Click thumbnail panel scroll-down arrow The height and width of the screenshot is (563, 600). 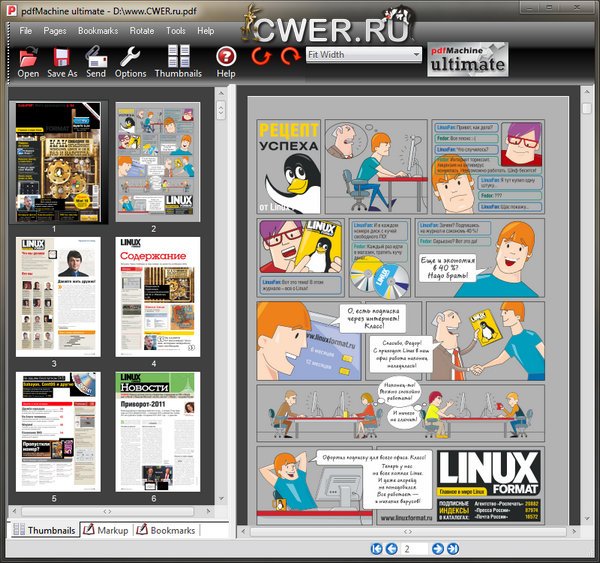click(x=221, y=499)
